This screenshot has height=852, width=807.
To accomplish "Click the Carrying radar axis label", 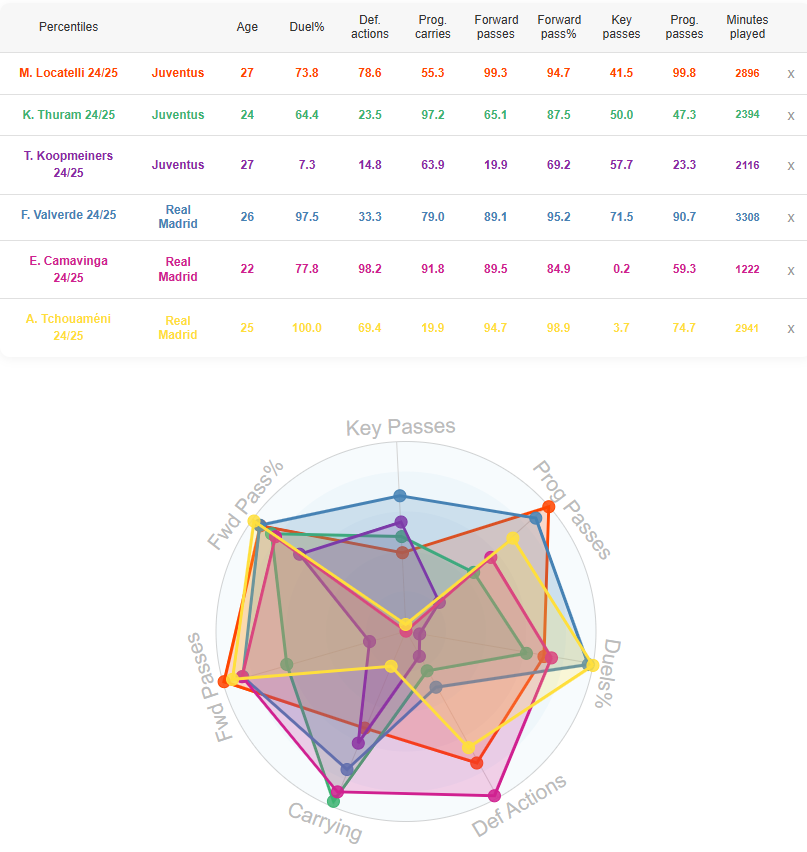I will tap(325, 821).
